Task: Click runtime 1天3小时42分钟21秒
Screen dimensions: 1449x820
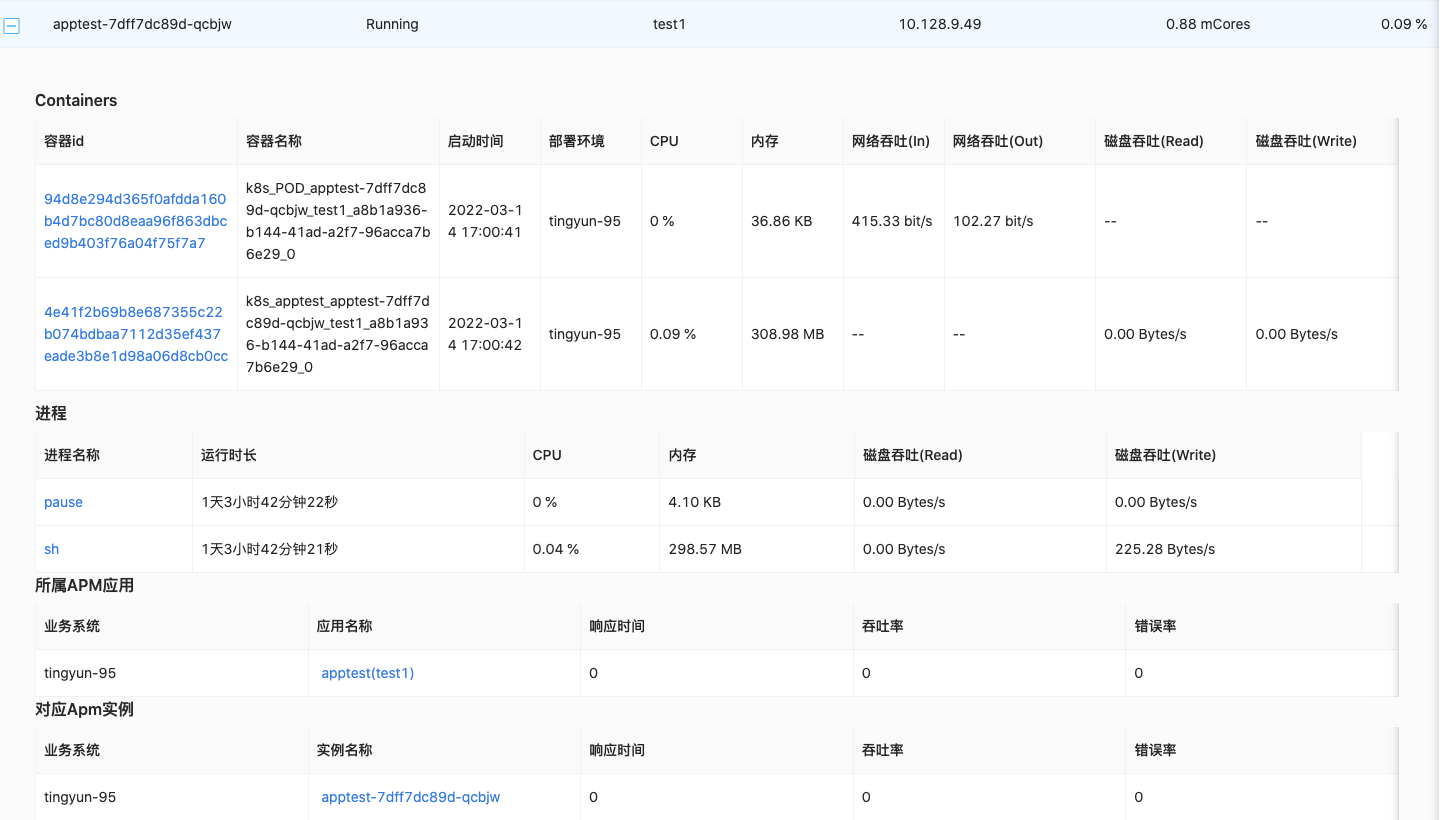Action: tap(269, 549)
